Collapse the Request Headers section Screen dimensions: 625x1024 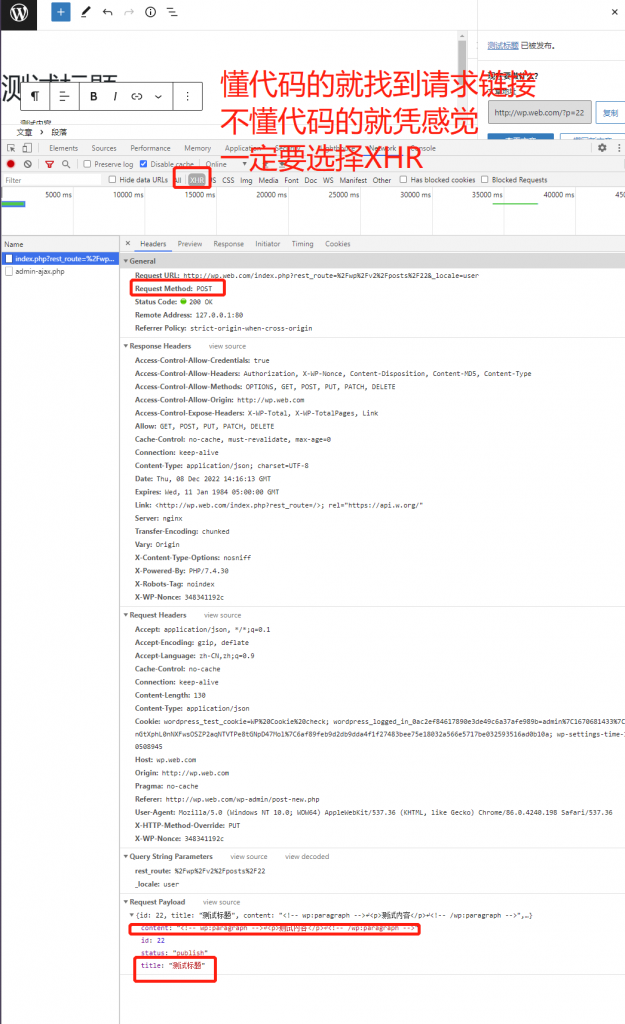[126, 615]
